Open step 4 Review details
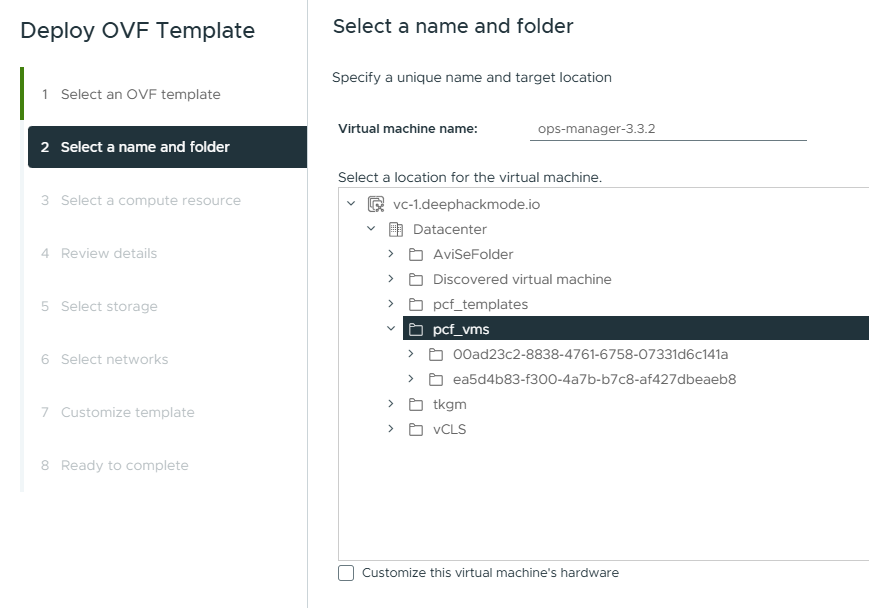This screenshot has height=608, width=869. (99, 253)
